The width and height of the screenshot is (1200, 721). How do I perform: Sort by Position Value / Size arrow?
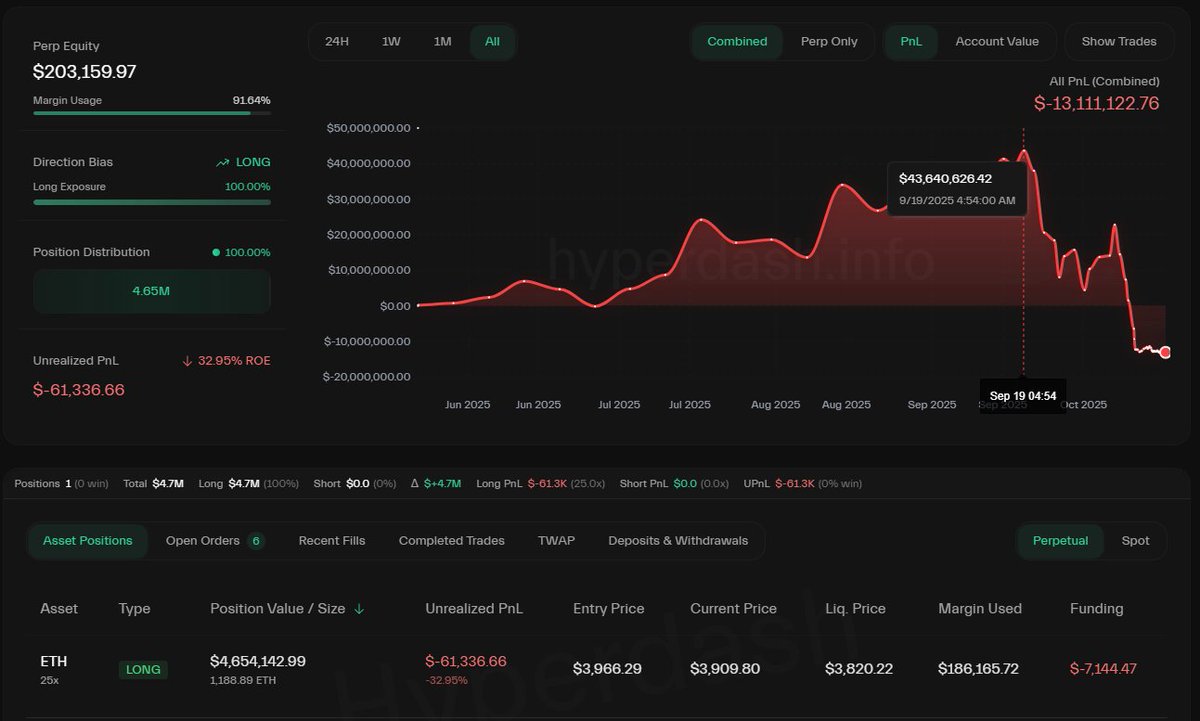(x=359, y=609)
